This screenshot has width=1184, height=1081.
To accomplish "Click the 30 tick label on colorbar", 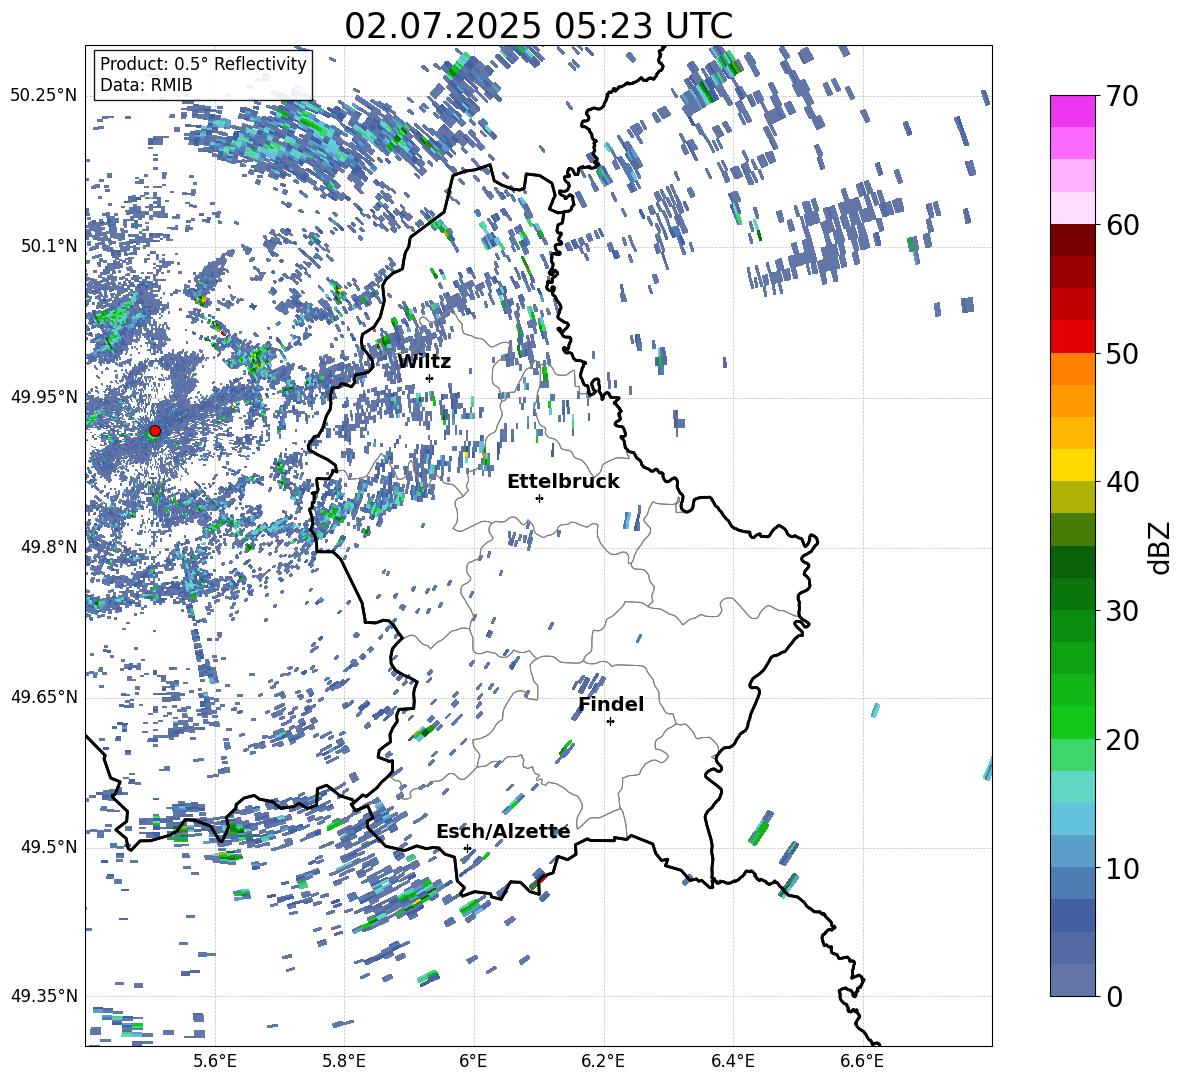I will point(1122,611).
